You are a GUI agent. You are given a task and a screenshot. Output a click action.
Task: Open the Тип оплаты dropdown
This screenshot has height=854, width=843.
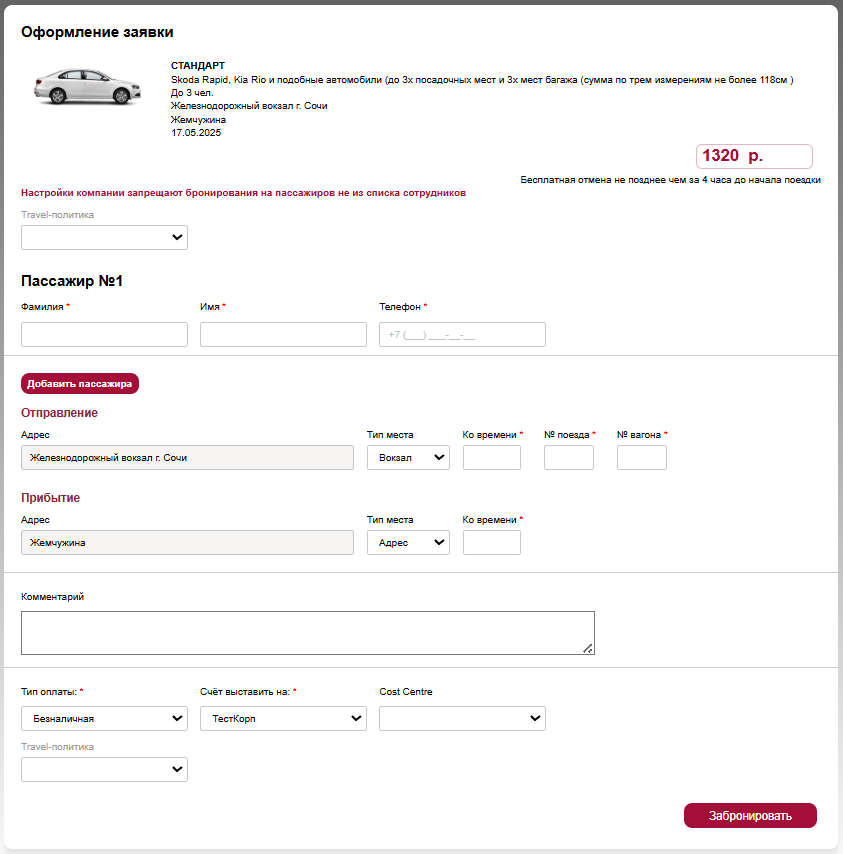pos(105,718)
